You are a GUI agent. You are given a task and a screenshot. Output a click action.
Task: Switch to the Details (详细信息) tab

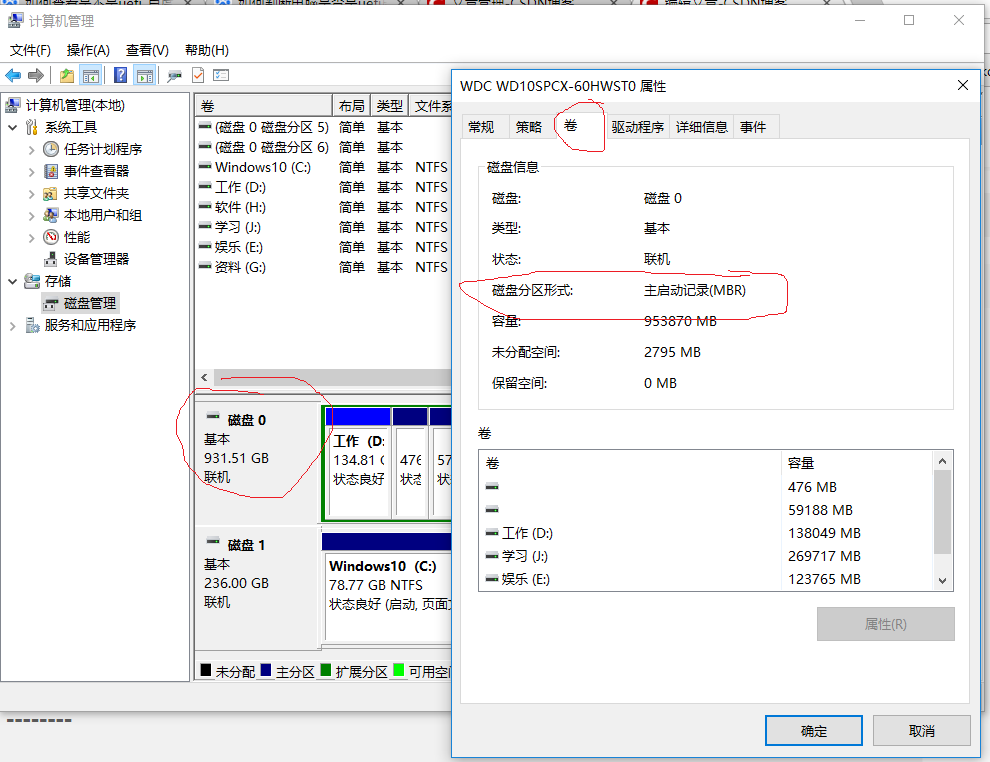pos(701,127)
